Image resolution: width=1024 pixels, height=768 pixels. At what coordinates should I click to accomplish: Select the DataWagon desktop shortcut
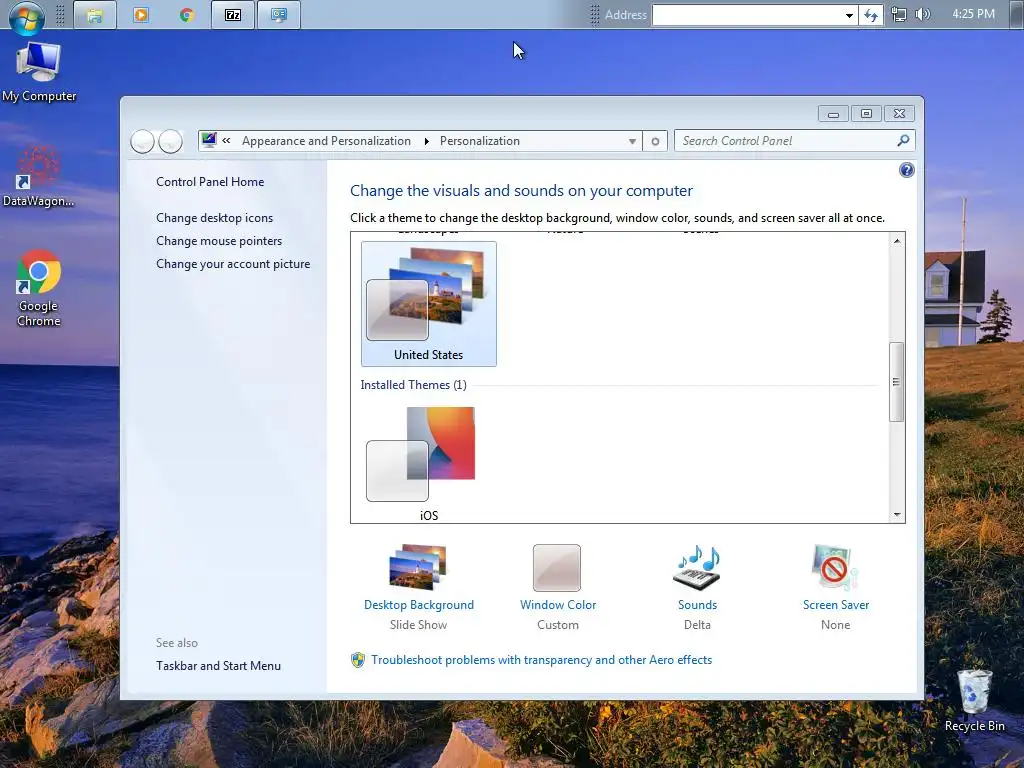click(x=39, y=177)
